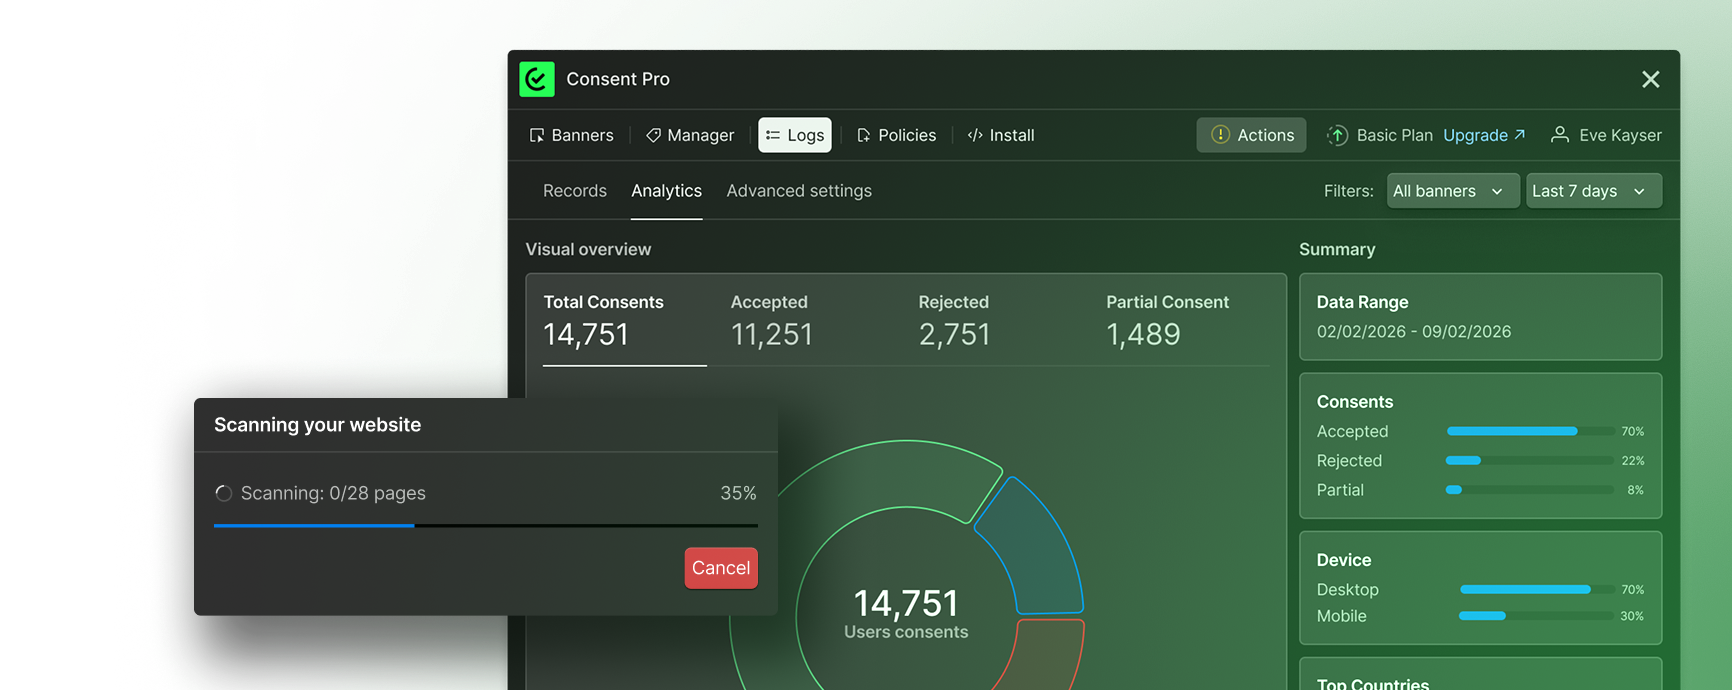Click the Install code icon
Image resolution: width=1732 pixels, height=690 pixels.
[x=975, y=135]
